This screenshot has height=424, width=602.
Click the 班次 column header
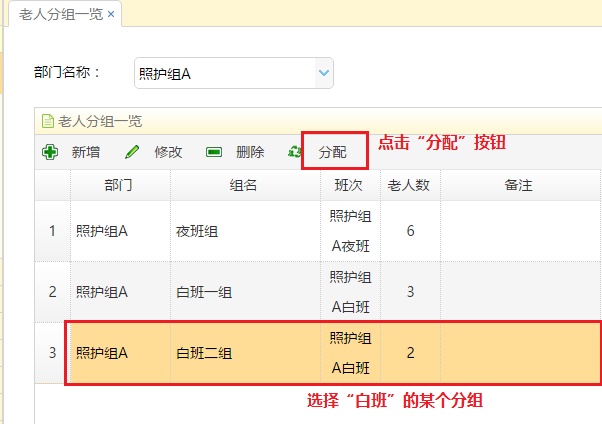(350, 185)
